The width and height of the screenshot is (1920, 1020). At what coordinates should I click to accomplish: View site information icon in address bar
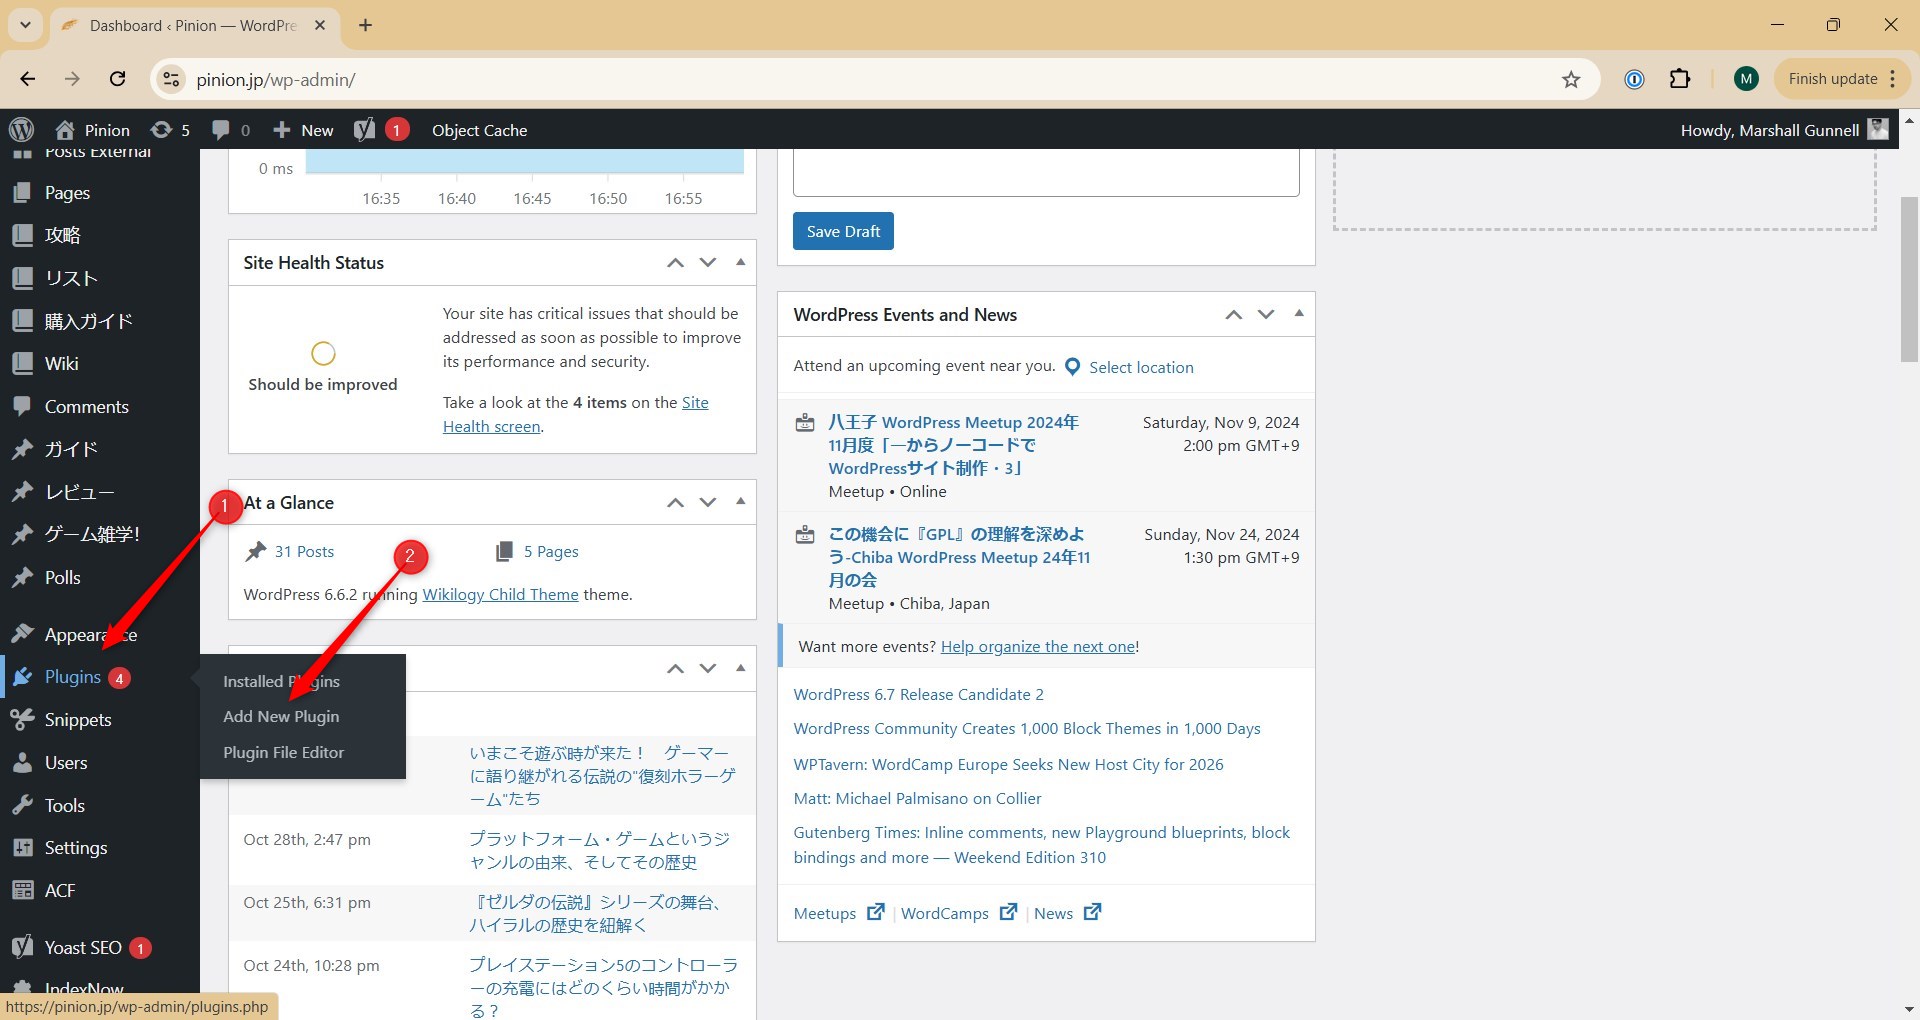click(x=172, y=79)
